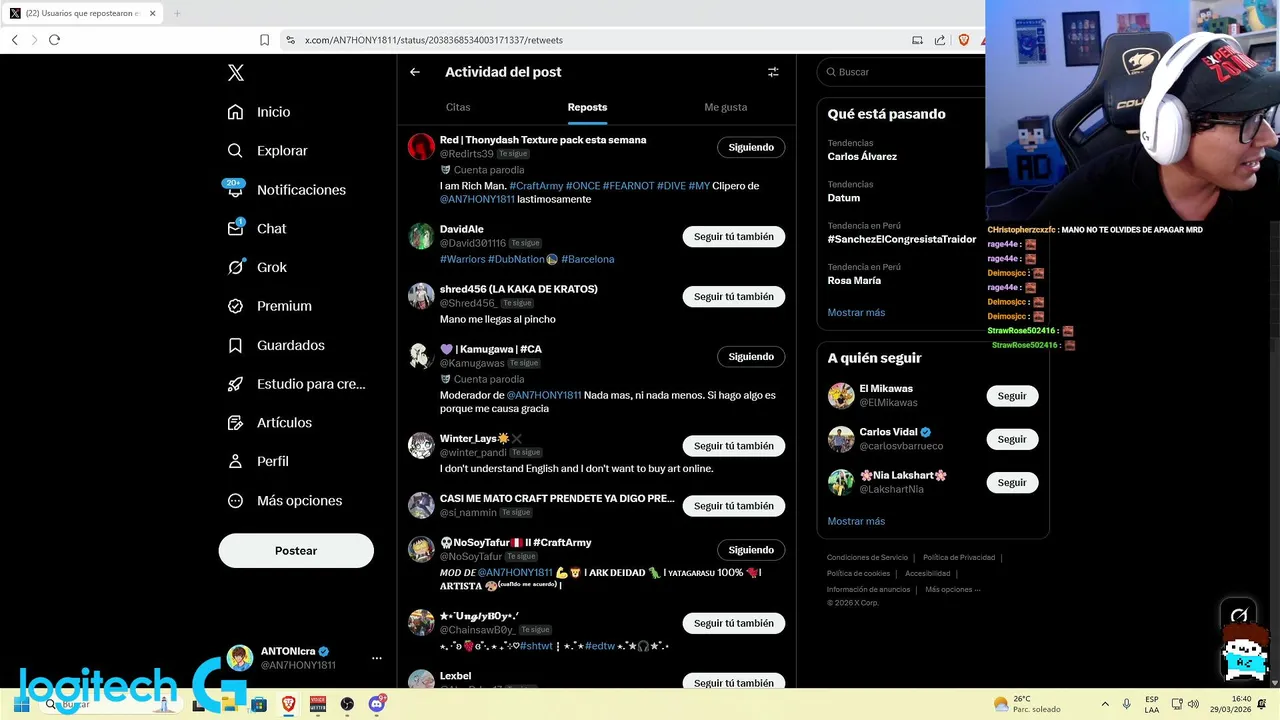Toggle Siguiendo for Red | Thonydash

(x=751, y=147)
